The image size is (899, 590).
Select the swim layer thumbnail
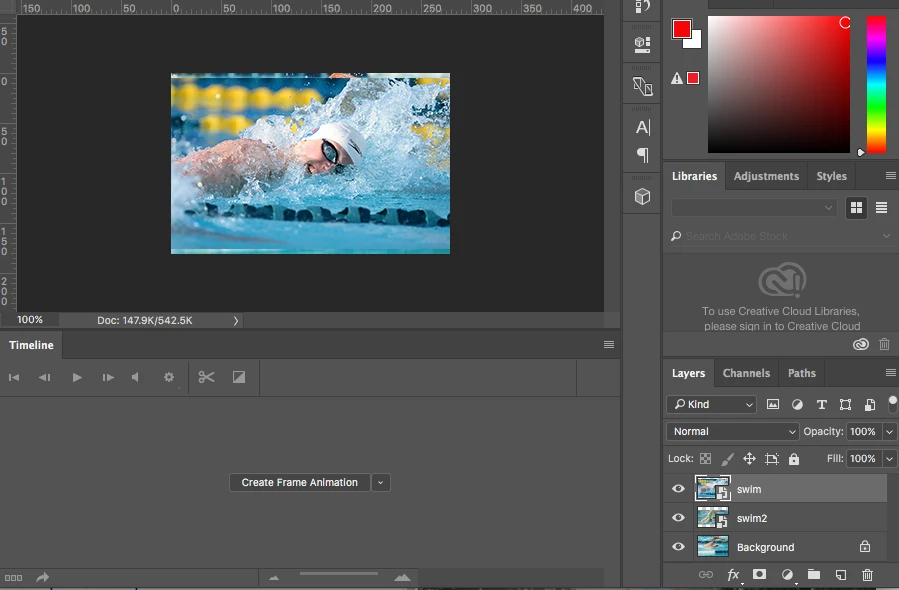click(713, 489)
